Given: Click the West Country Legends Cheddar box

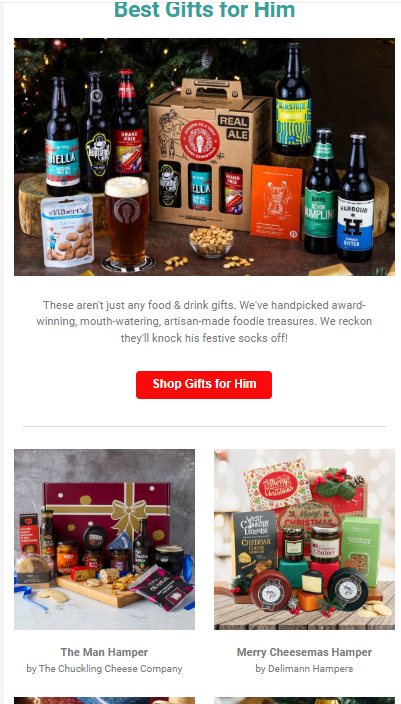Looking at the screenshot, I should click(x=254, y=543).
